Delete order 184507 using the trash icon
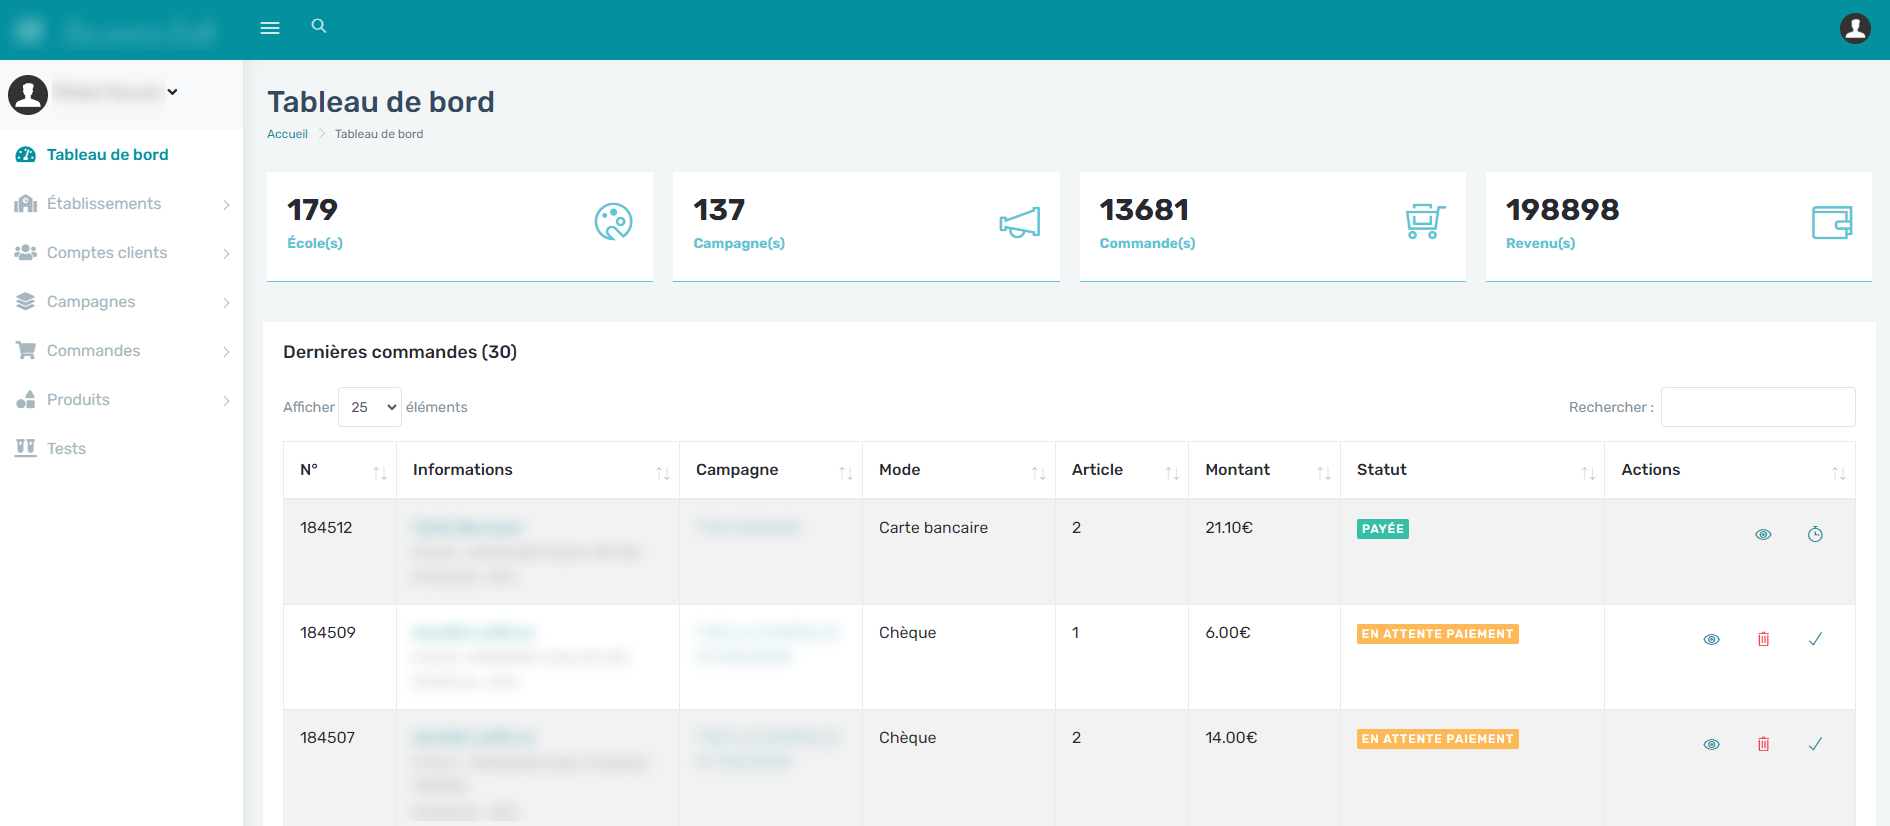 [1763, 744]
